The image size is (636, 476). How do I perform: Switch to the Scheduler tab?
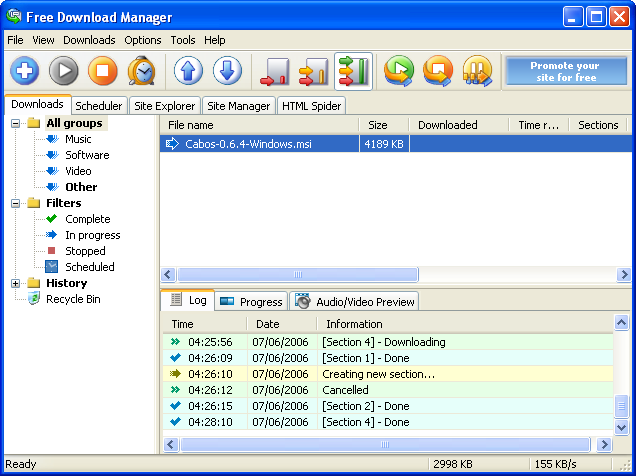tap(99, 105)
